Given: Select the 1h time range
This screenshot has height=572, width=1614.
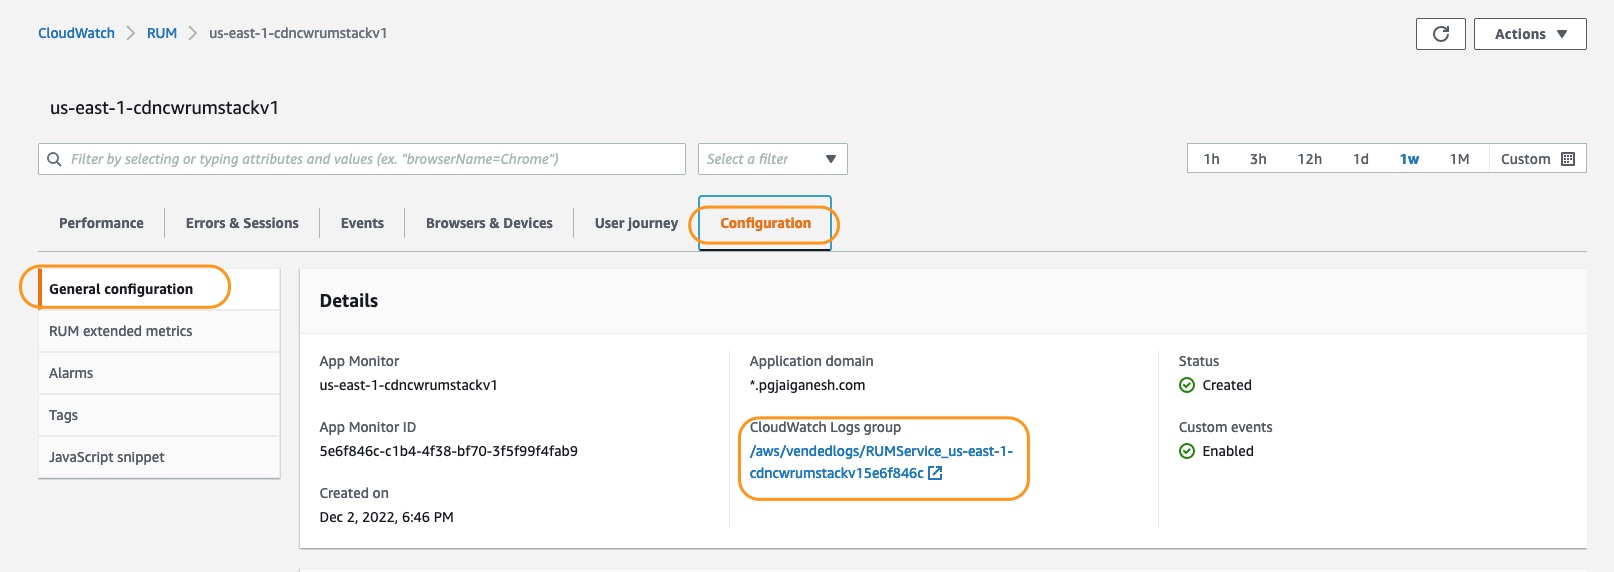Looking at the screenshot, I should tap(1211, 159).
